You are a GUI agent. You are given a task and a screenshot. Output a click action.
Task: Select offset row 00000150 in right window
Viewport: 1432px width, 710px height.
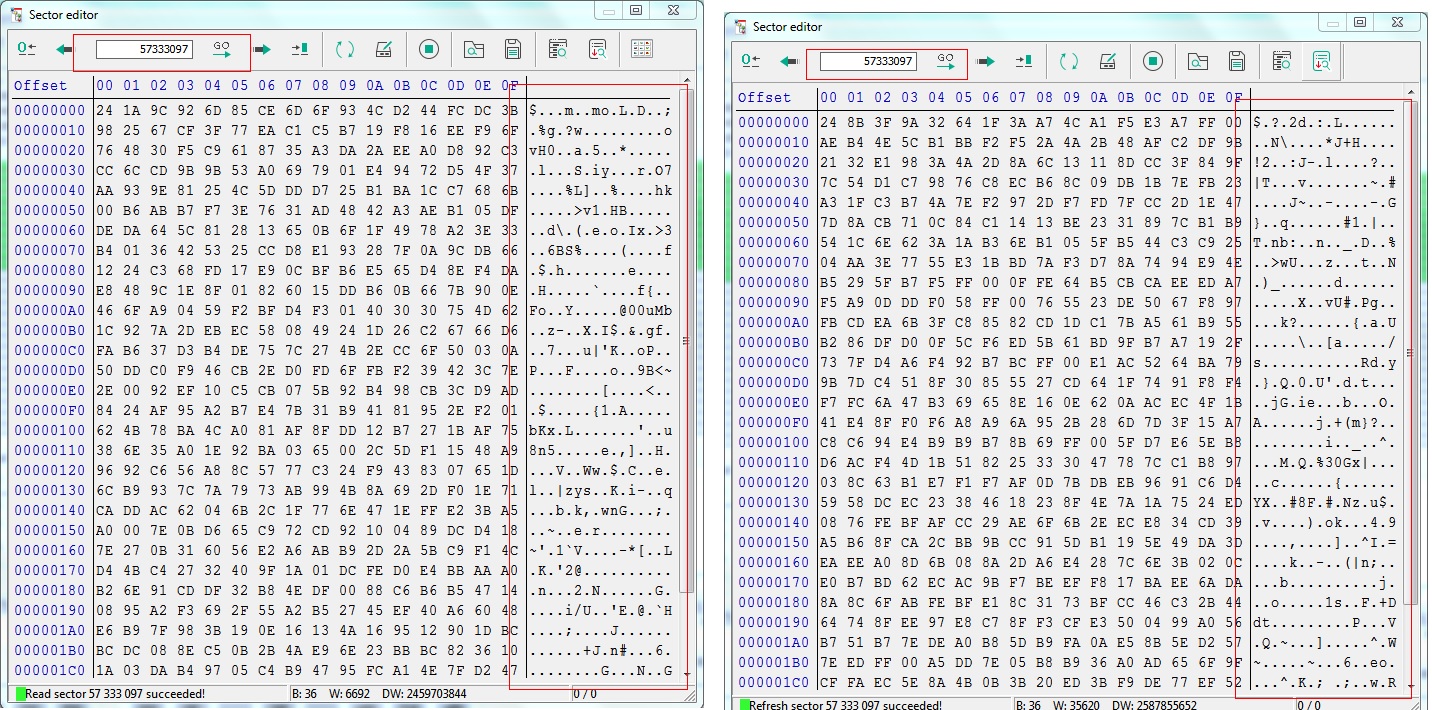[774, 541]
